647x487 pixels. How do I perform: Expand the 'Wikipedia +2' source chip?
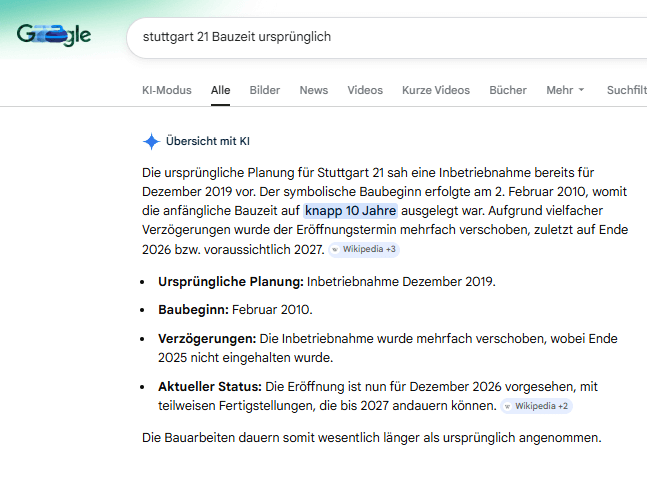point(536,406)
